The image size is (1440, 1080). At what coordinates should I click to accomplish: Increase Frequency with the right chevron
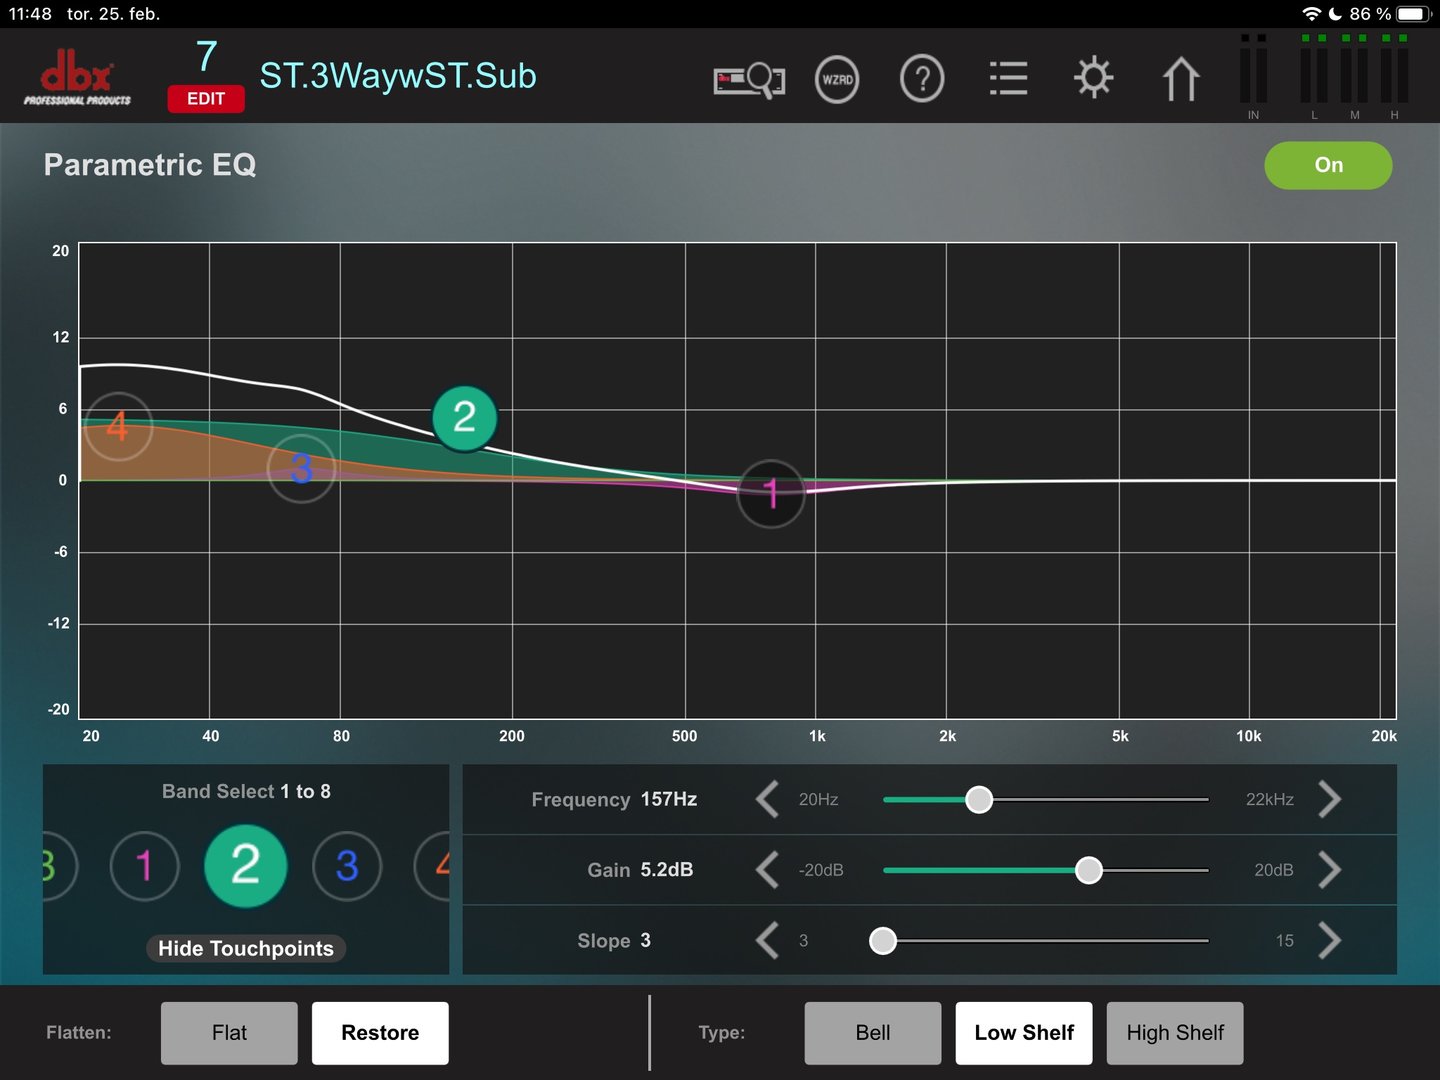tap(1329, 799)
